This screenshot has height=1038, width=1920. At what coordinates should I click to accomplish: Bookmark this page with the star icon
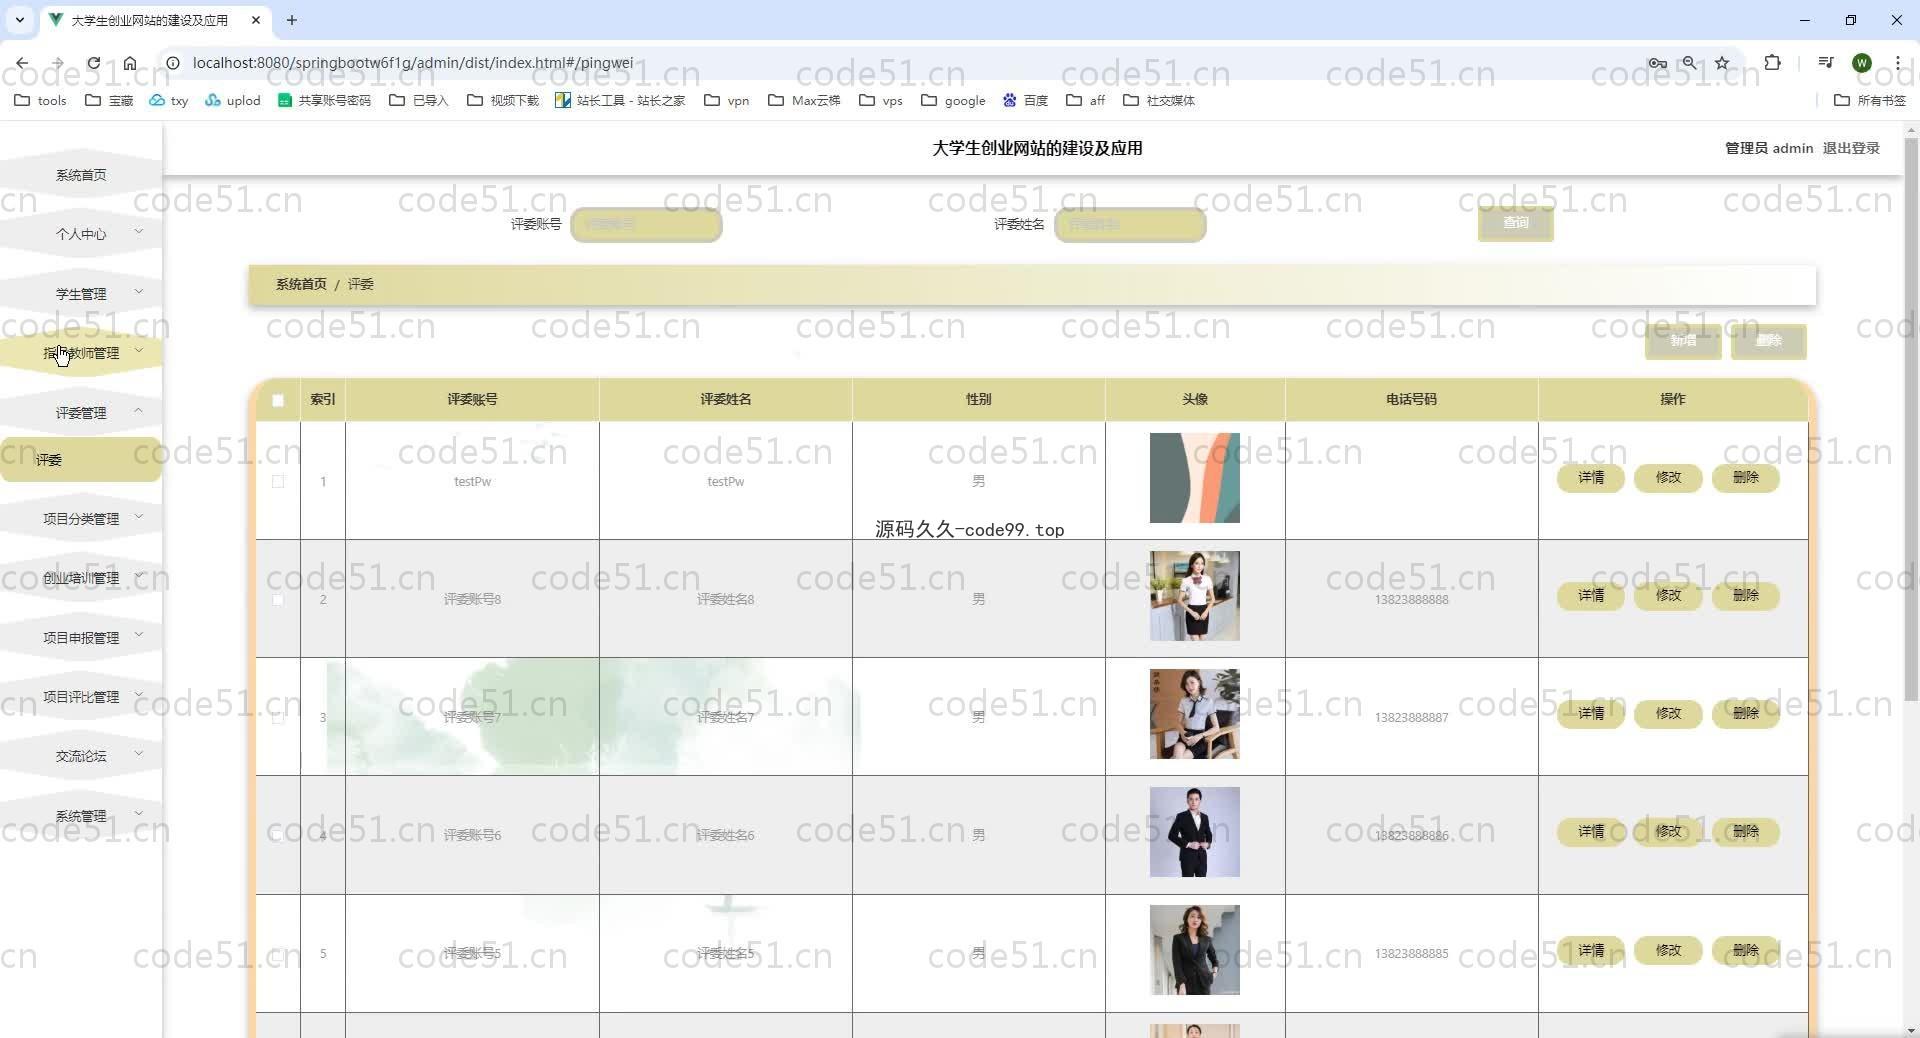(x=1722, y=63)
